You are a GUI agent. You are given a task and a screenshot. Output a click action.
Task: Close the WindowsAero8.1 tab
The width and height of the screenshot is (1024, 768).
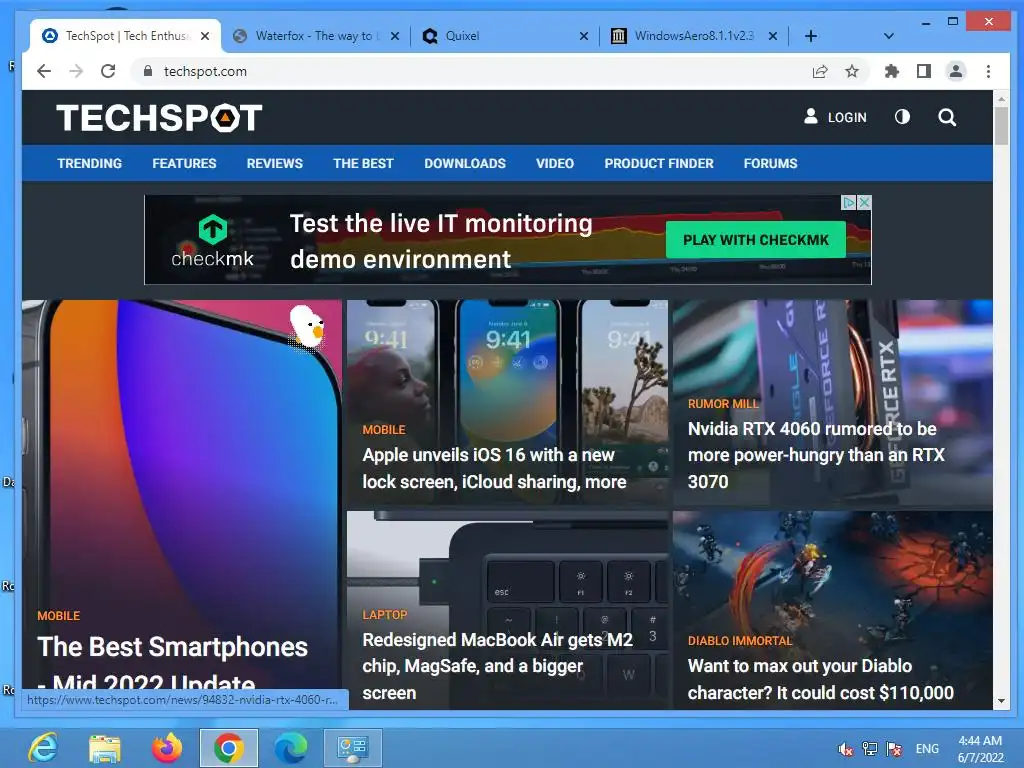(x=773, y=36)
